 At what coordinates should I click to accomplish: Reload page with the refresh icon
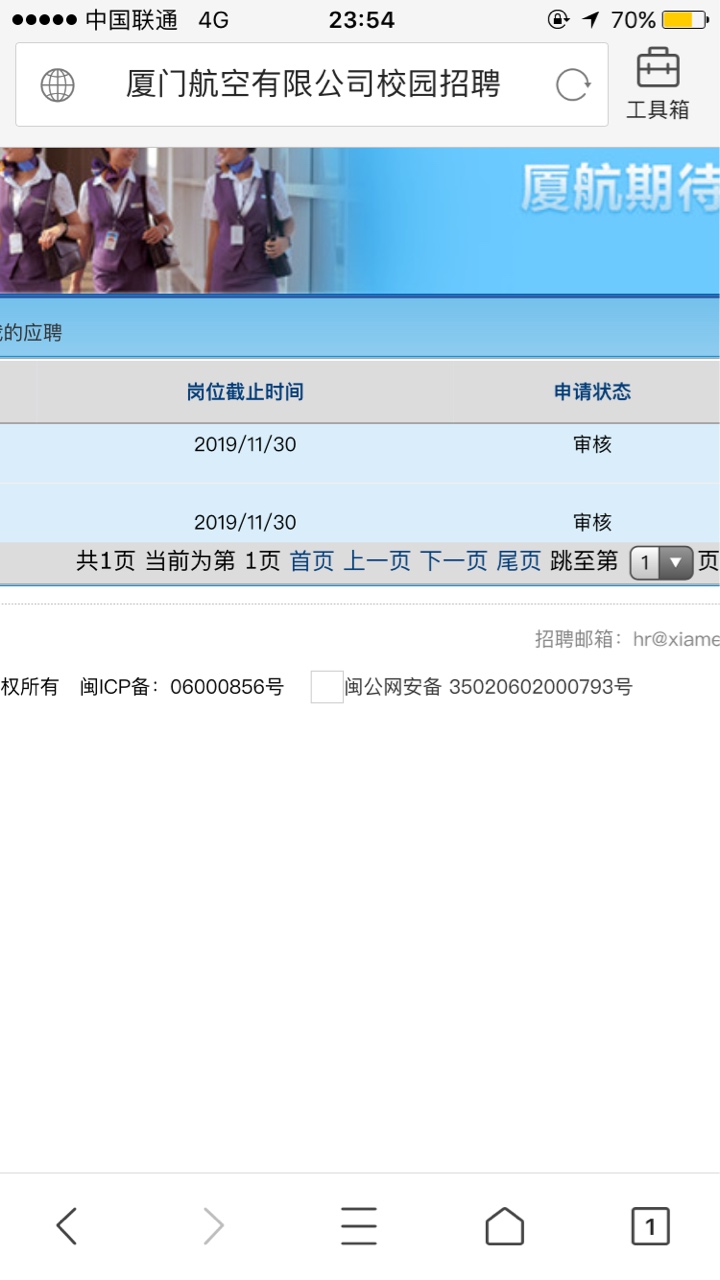point(573,85)
